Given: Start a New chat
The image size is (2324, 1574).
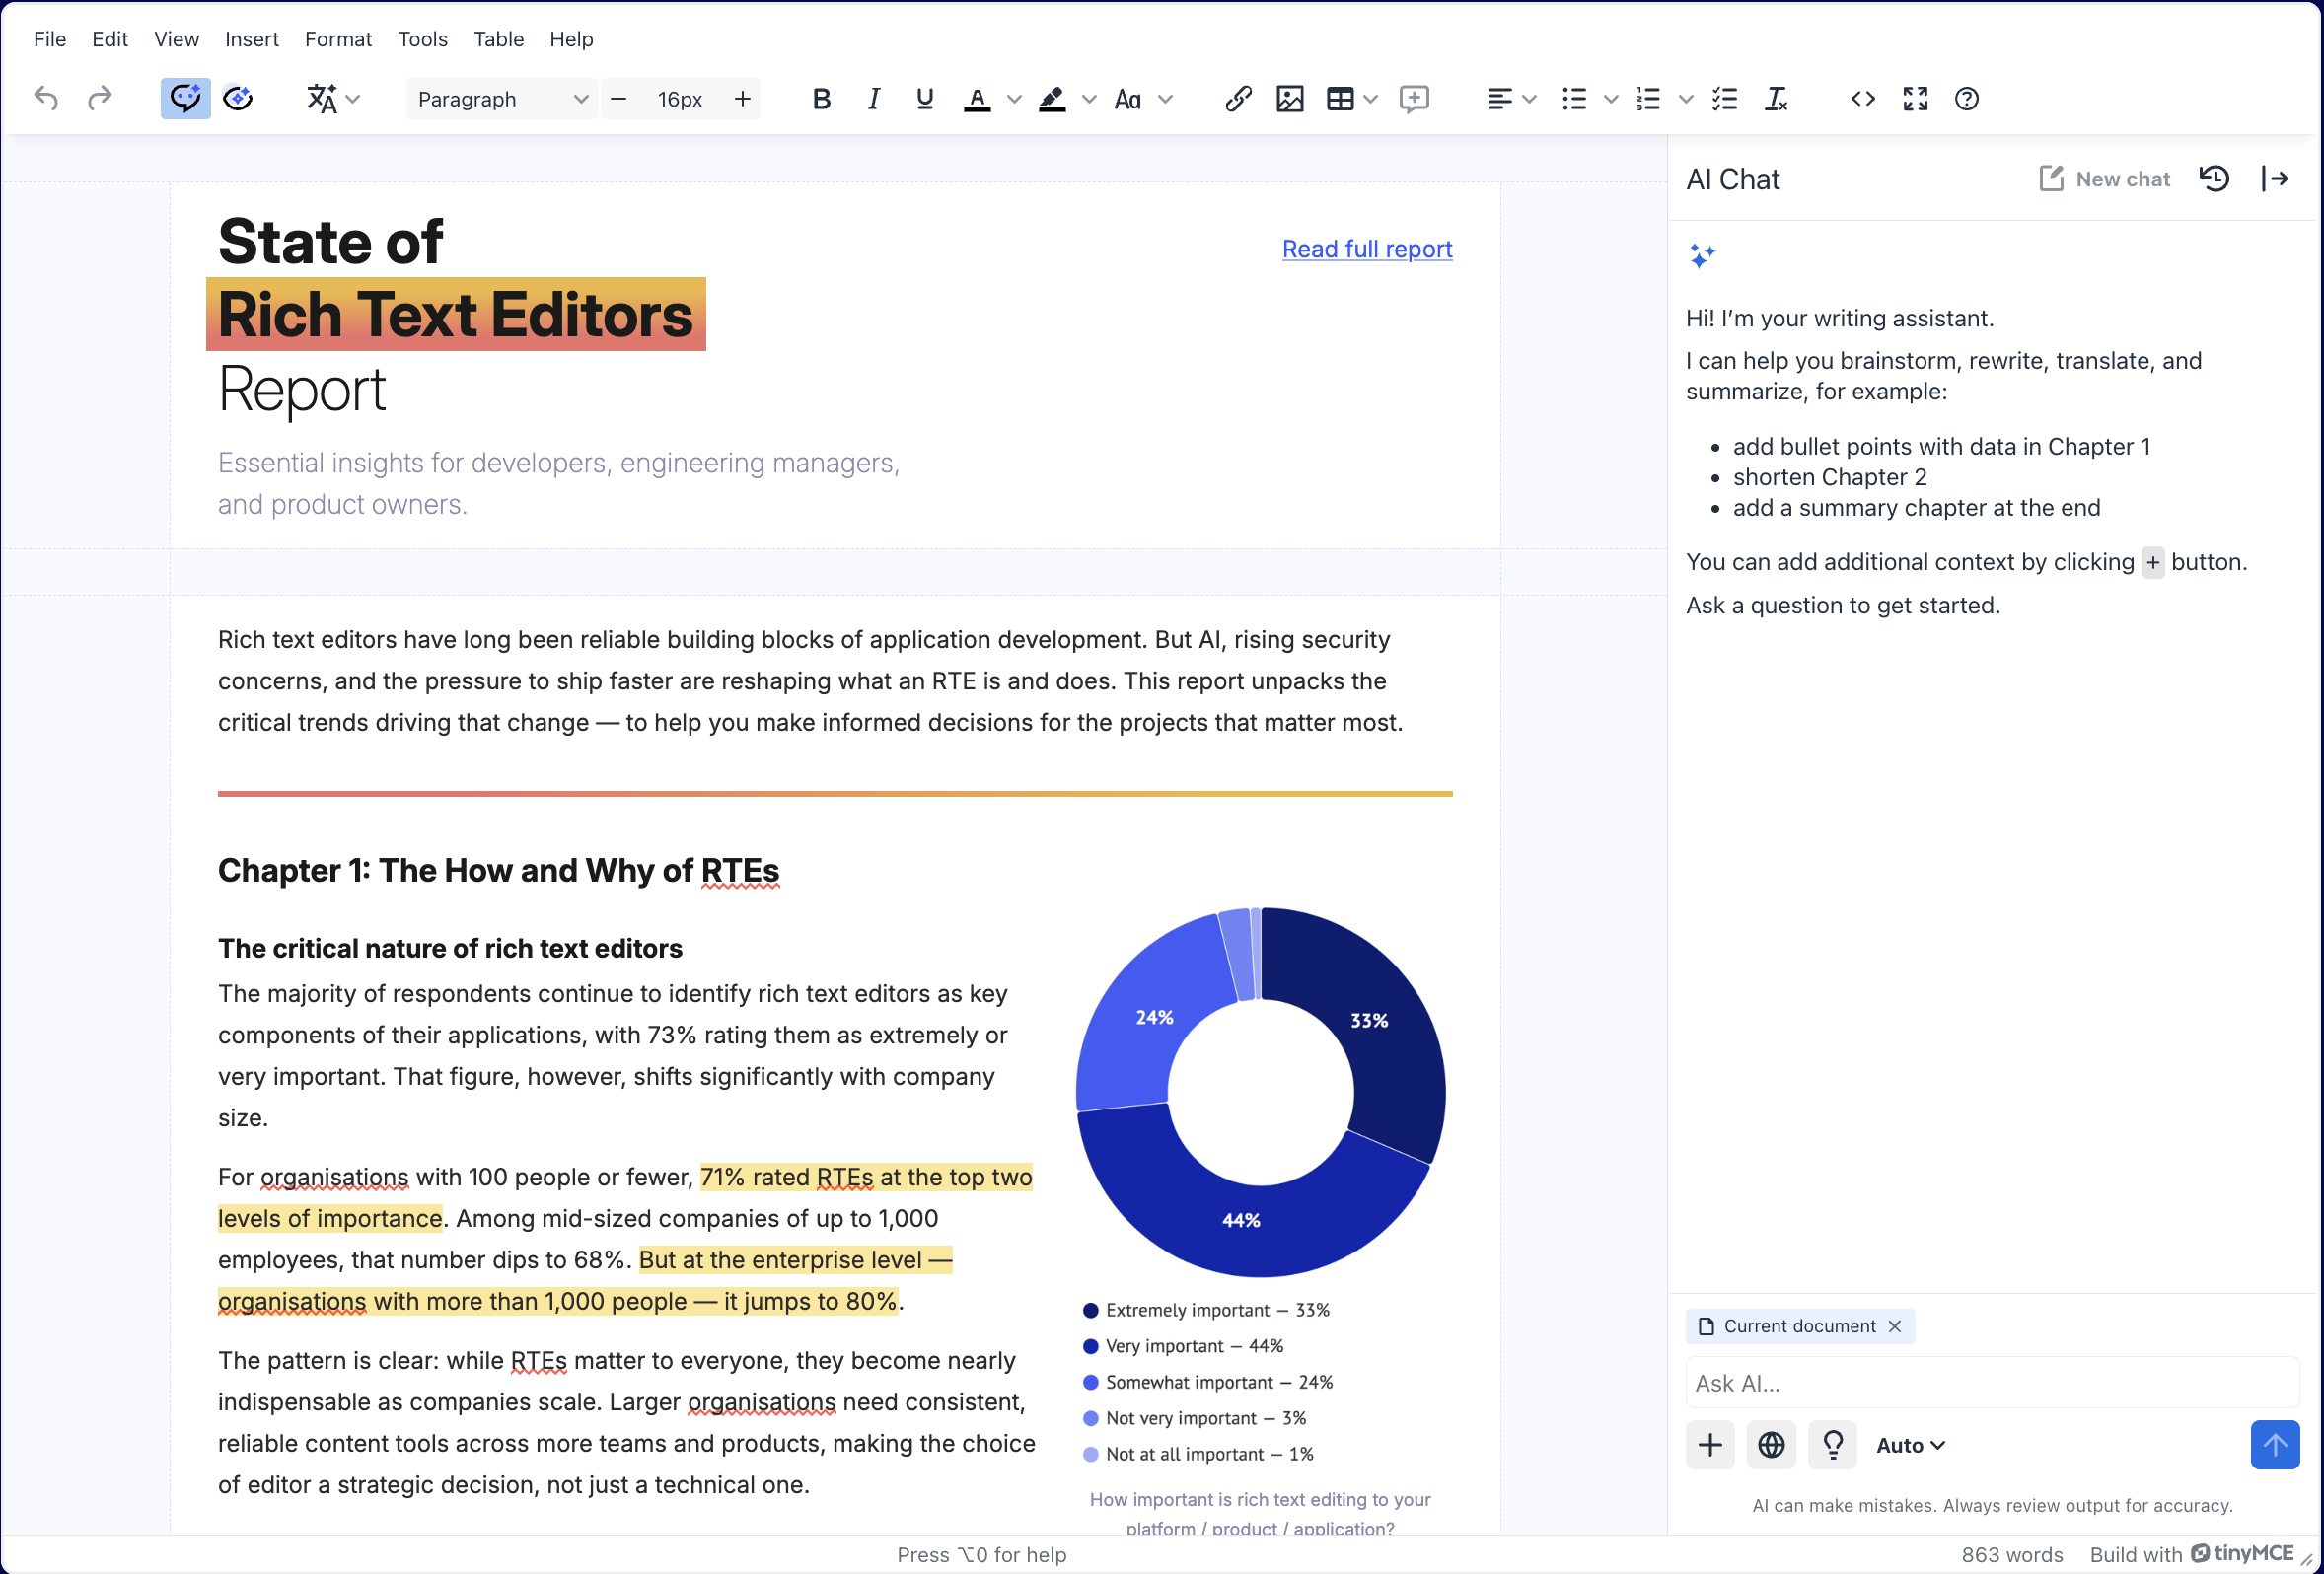Looking at the screenshot, I should coord(2104,179).
